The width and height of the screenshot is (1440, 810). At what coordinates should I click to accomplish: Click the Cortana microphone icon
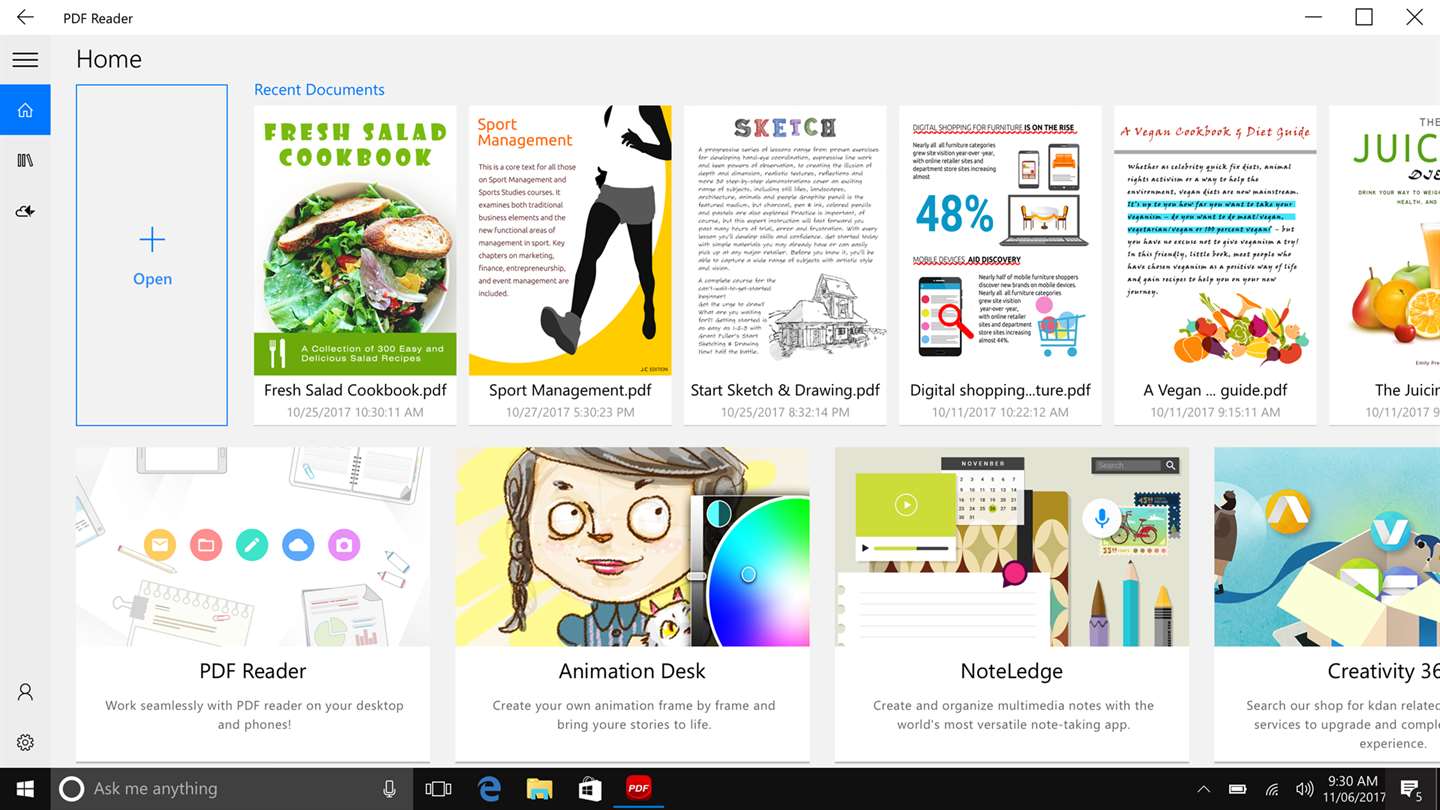click(x=390, y=789)
